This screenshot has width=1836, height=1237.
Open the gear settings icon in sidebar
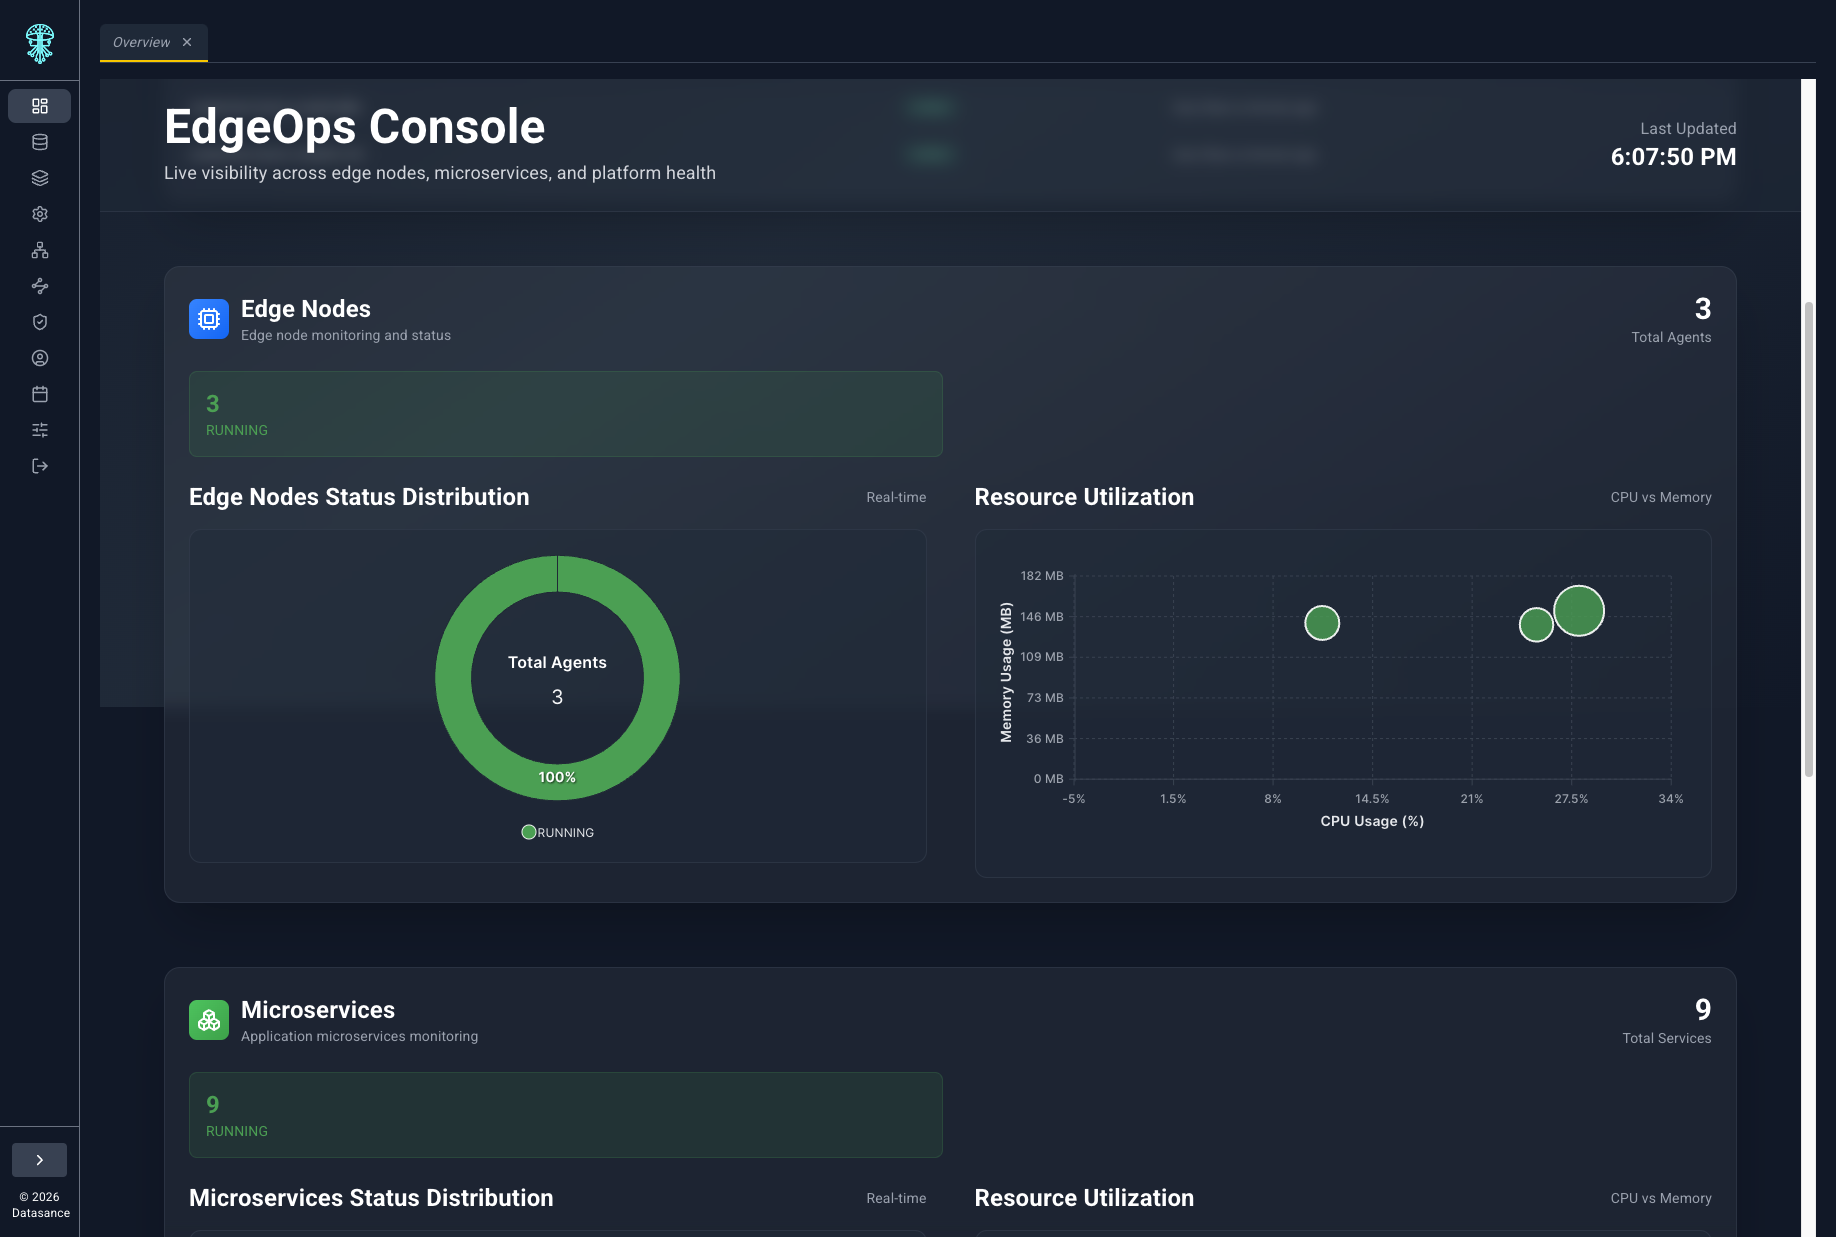40,214
